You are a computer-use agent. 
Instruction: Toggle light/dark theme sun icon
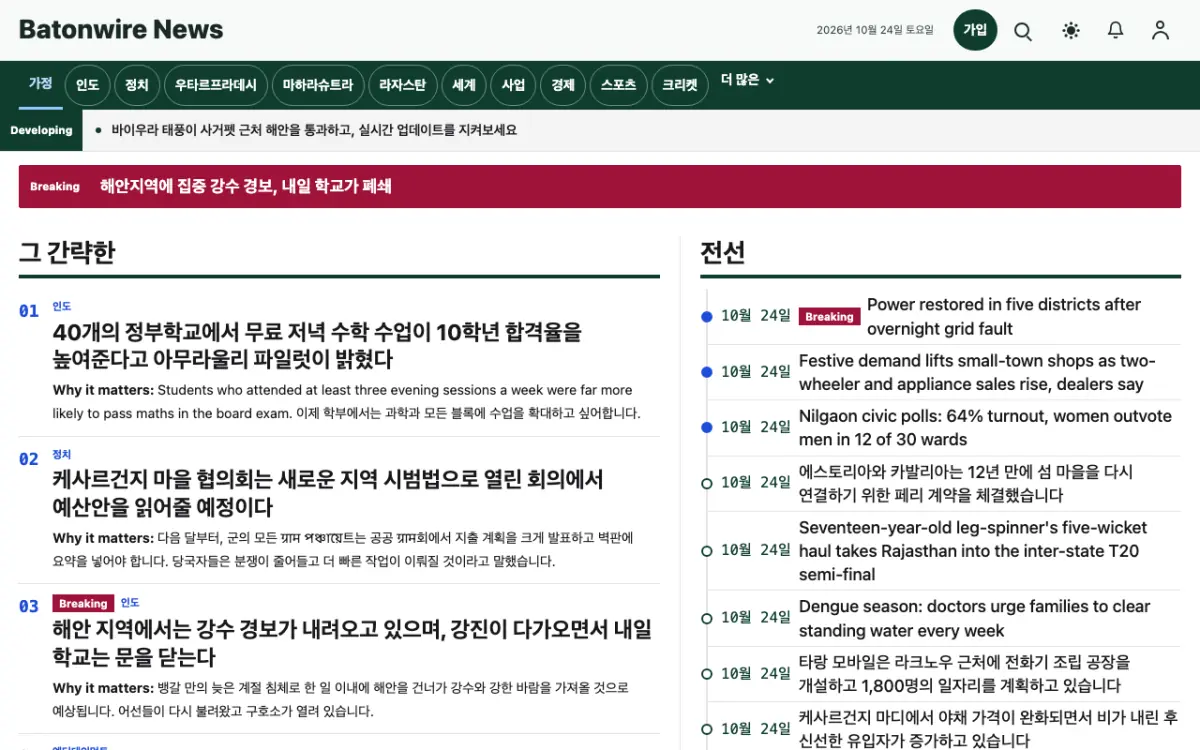pyautogui.click(x=1071, y=31)
